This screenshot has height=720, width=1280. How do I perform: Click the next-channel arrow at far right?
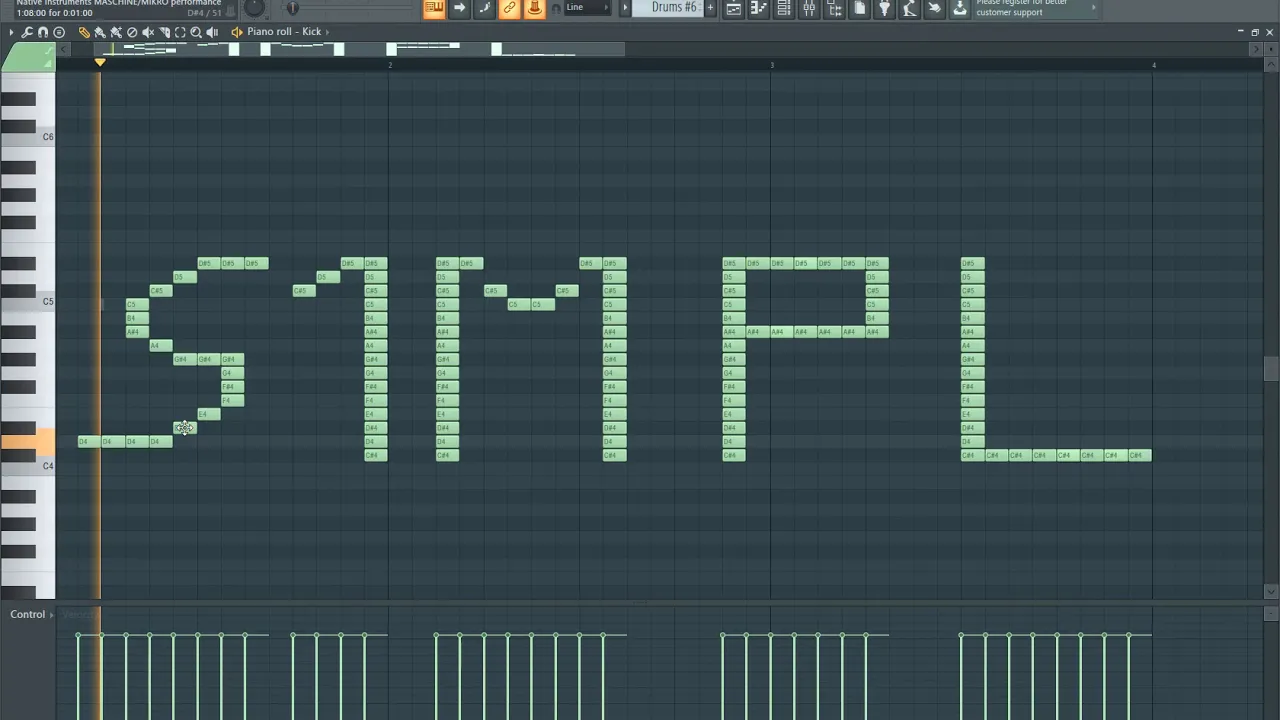1258,49
